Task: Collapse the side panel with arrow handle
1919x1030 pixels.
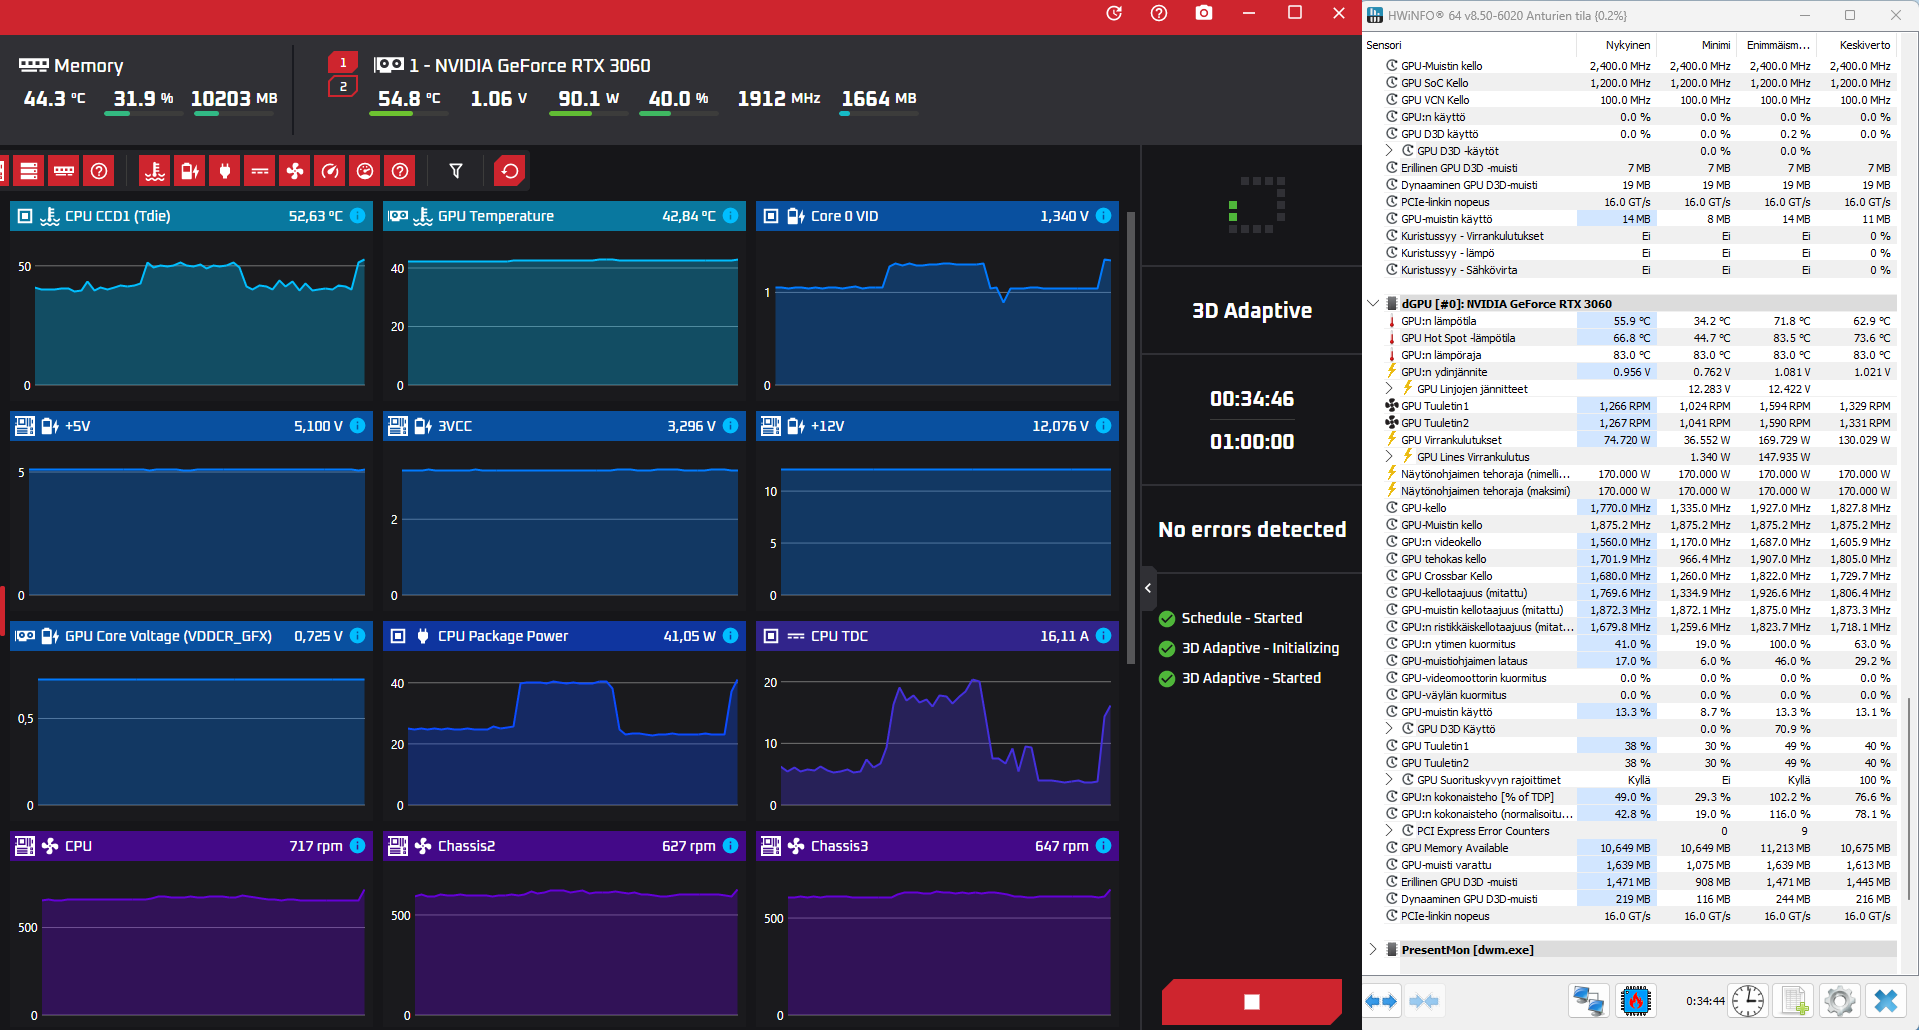Action: coord(1148,588)
